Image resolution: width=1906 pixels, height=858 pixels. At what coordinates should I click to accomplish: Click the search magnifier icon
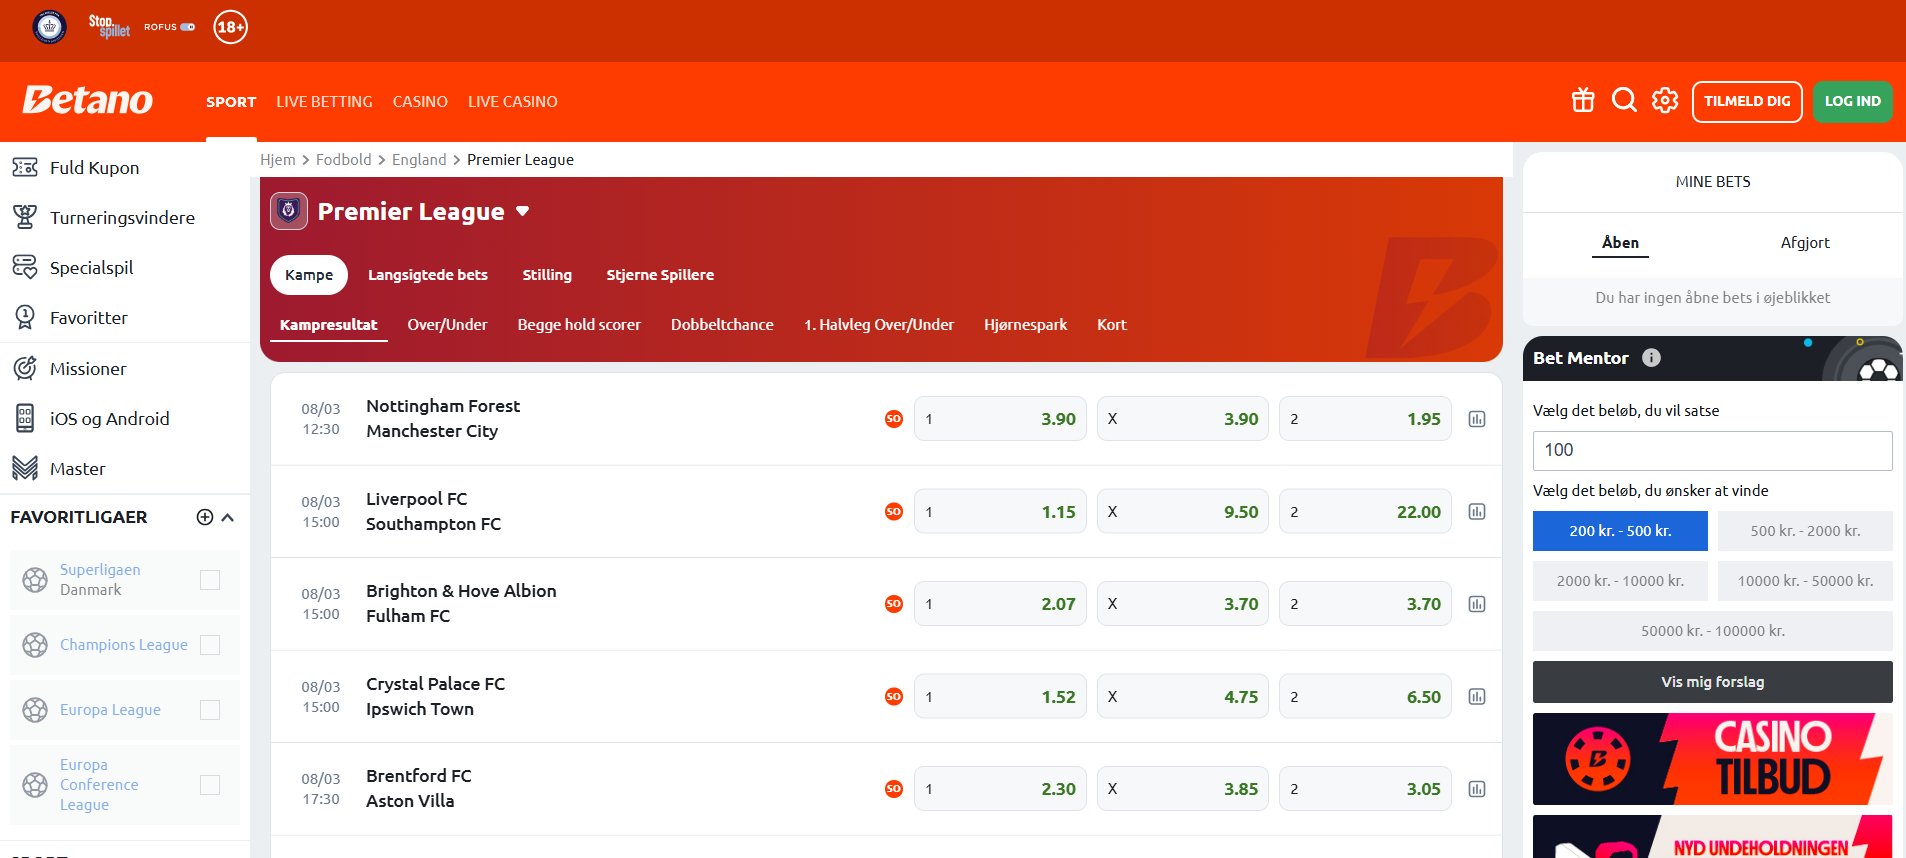pyautogui.click(x=1624, y=101)
